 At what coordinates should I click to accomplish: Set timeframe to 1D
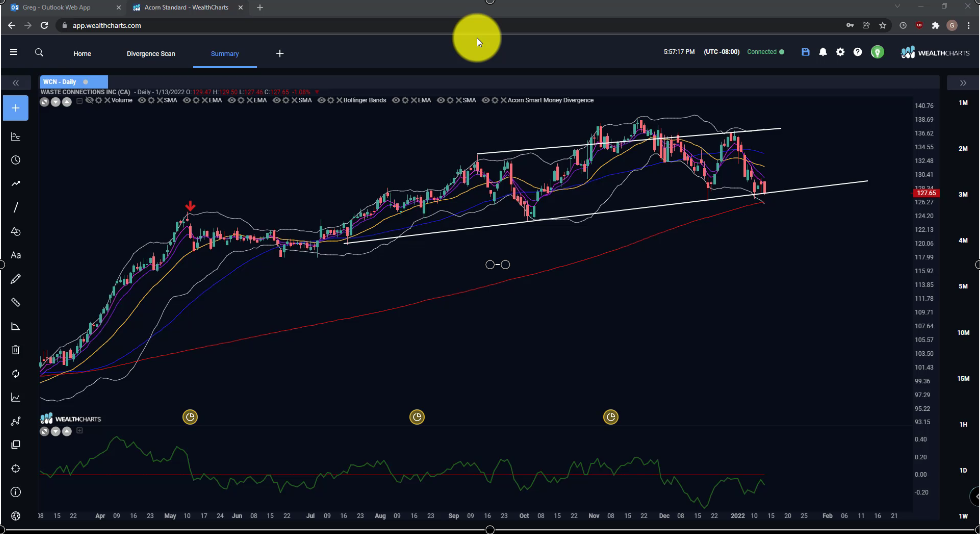coord(963,470)
